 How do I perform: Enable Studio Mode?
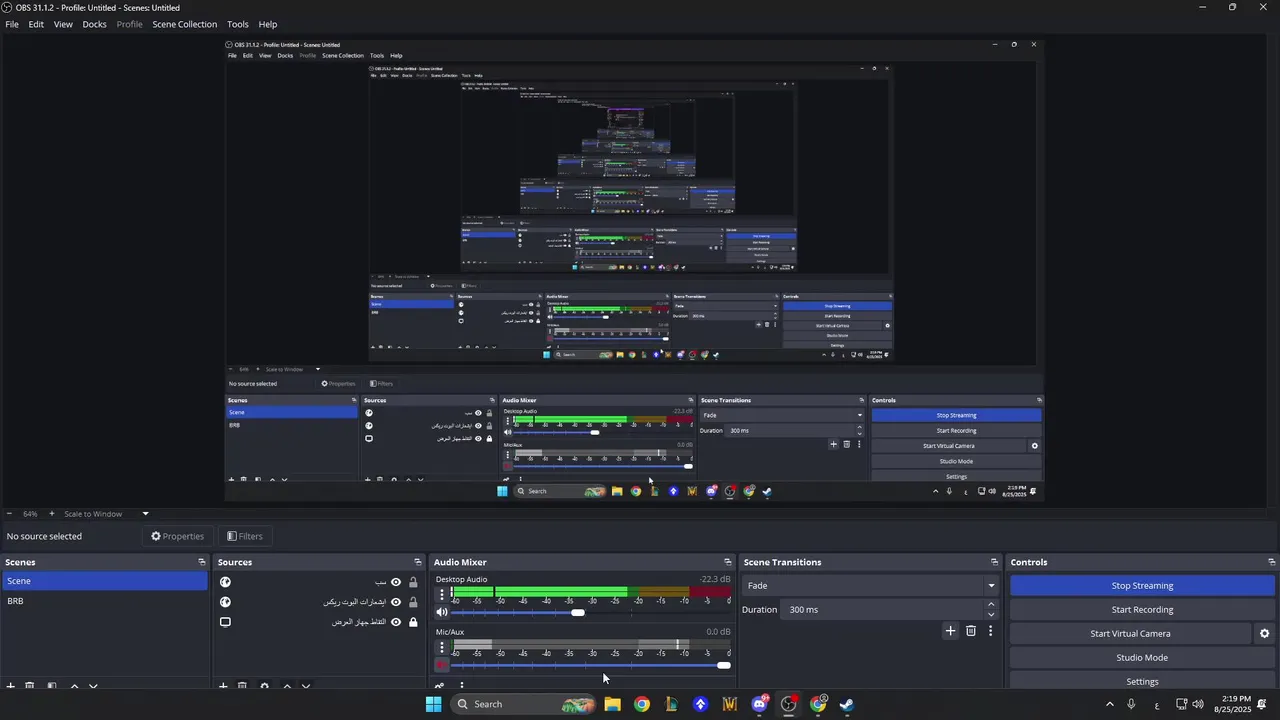coord(1142,658)
